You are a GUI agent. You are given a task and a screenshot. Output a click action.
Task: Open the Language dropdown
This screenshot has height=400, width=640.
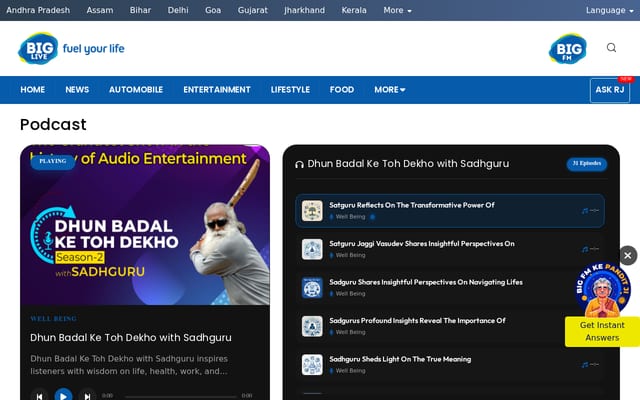click(609, 10)
